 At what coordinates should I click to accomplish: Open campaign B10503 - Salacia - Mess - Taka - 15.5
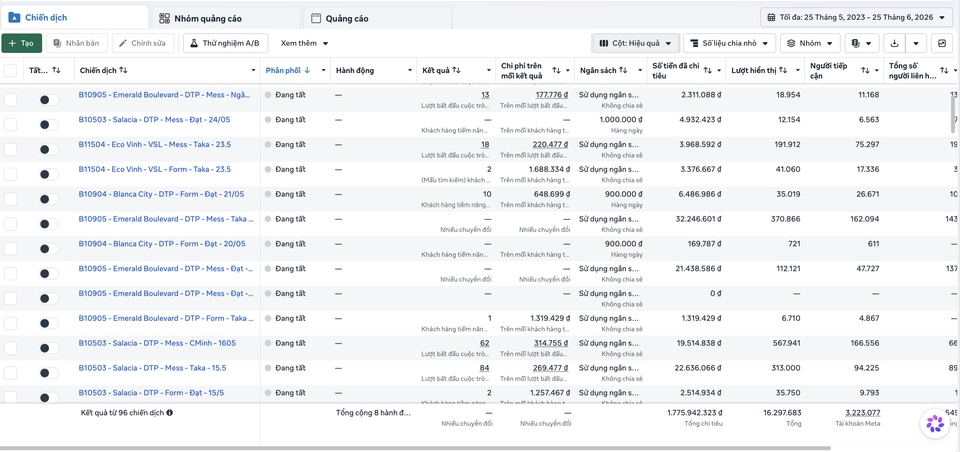[152, 368]
